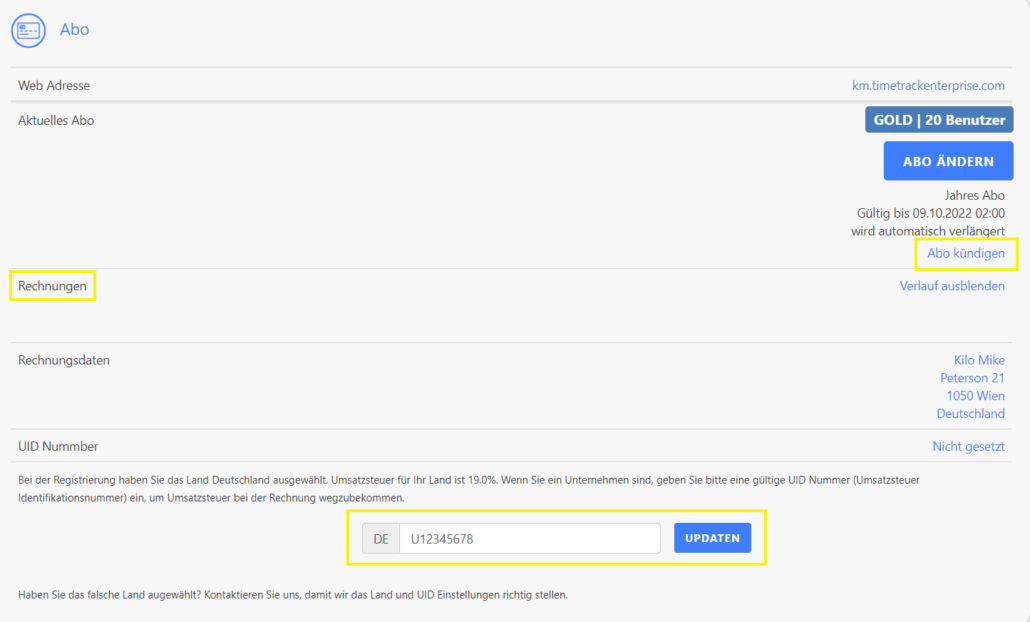This screenshot has height=622, width=1030.
Task: Select the 1050 Wien address line
Action: pyautogui.click(x=975, y=396)
